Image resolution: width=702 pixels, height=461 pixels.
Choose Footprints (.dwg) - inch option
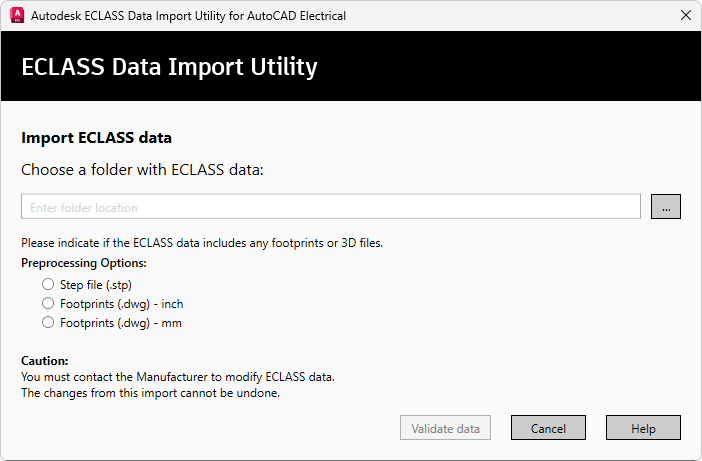(48, 304)
